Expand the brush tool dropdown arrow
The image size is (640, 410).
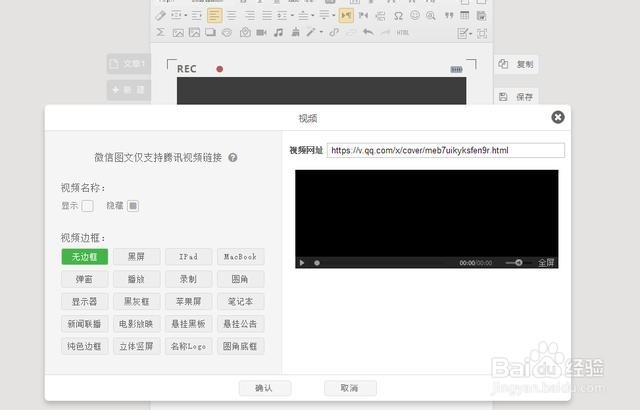(321, 32)
